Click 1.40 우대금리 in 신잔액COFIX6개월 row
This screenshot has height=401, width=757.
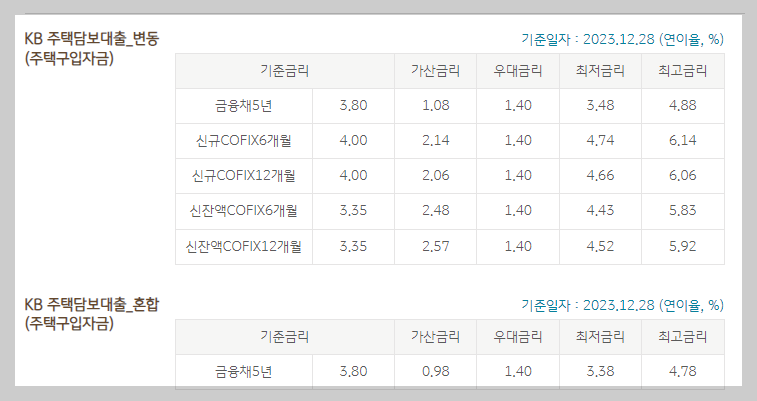518,210
